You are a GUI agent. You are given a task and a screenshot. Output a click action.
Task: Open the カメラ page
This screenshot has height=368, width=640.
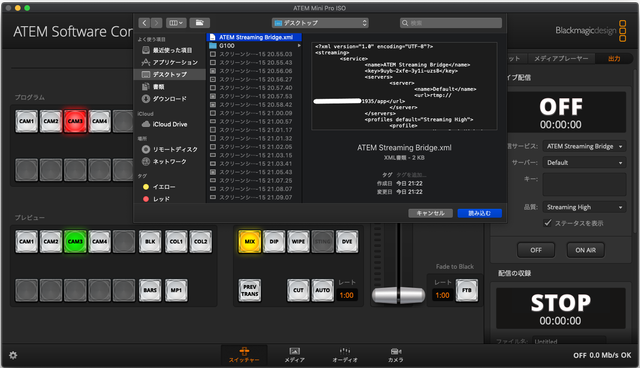(x=396, y=355)
